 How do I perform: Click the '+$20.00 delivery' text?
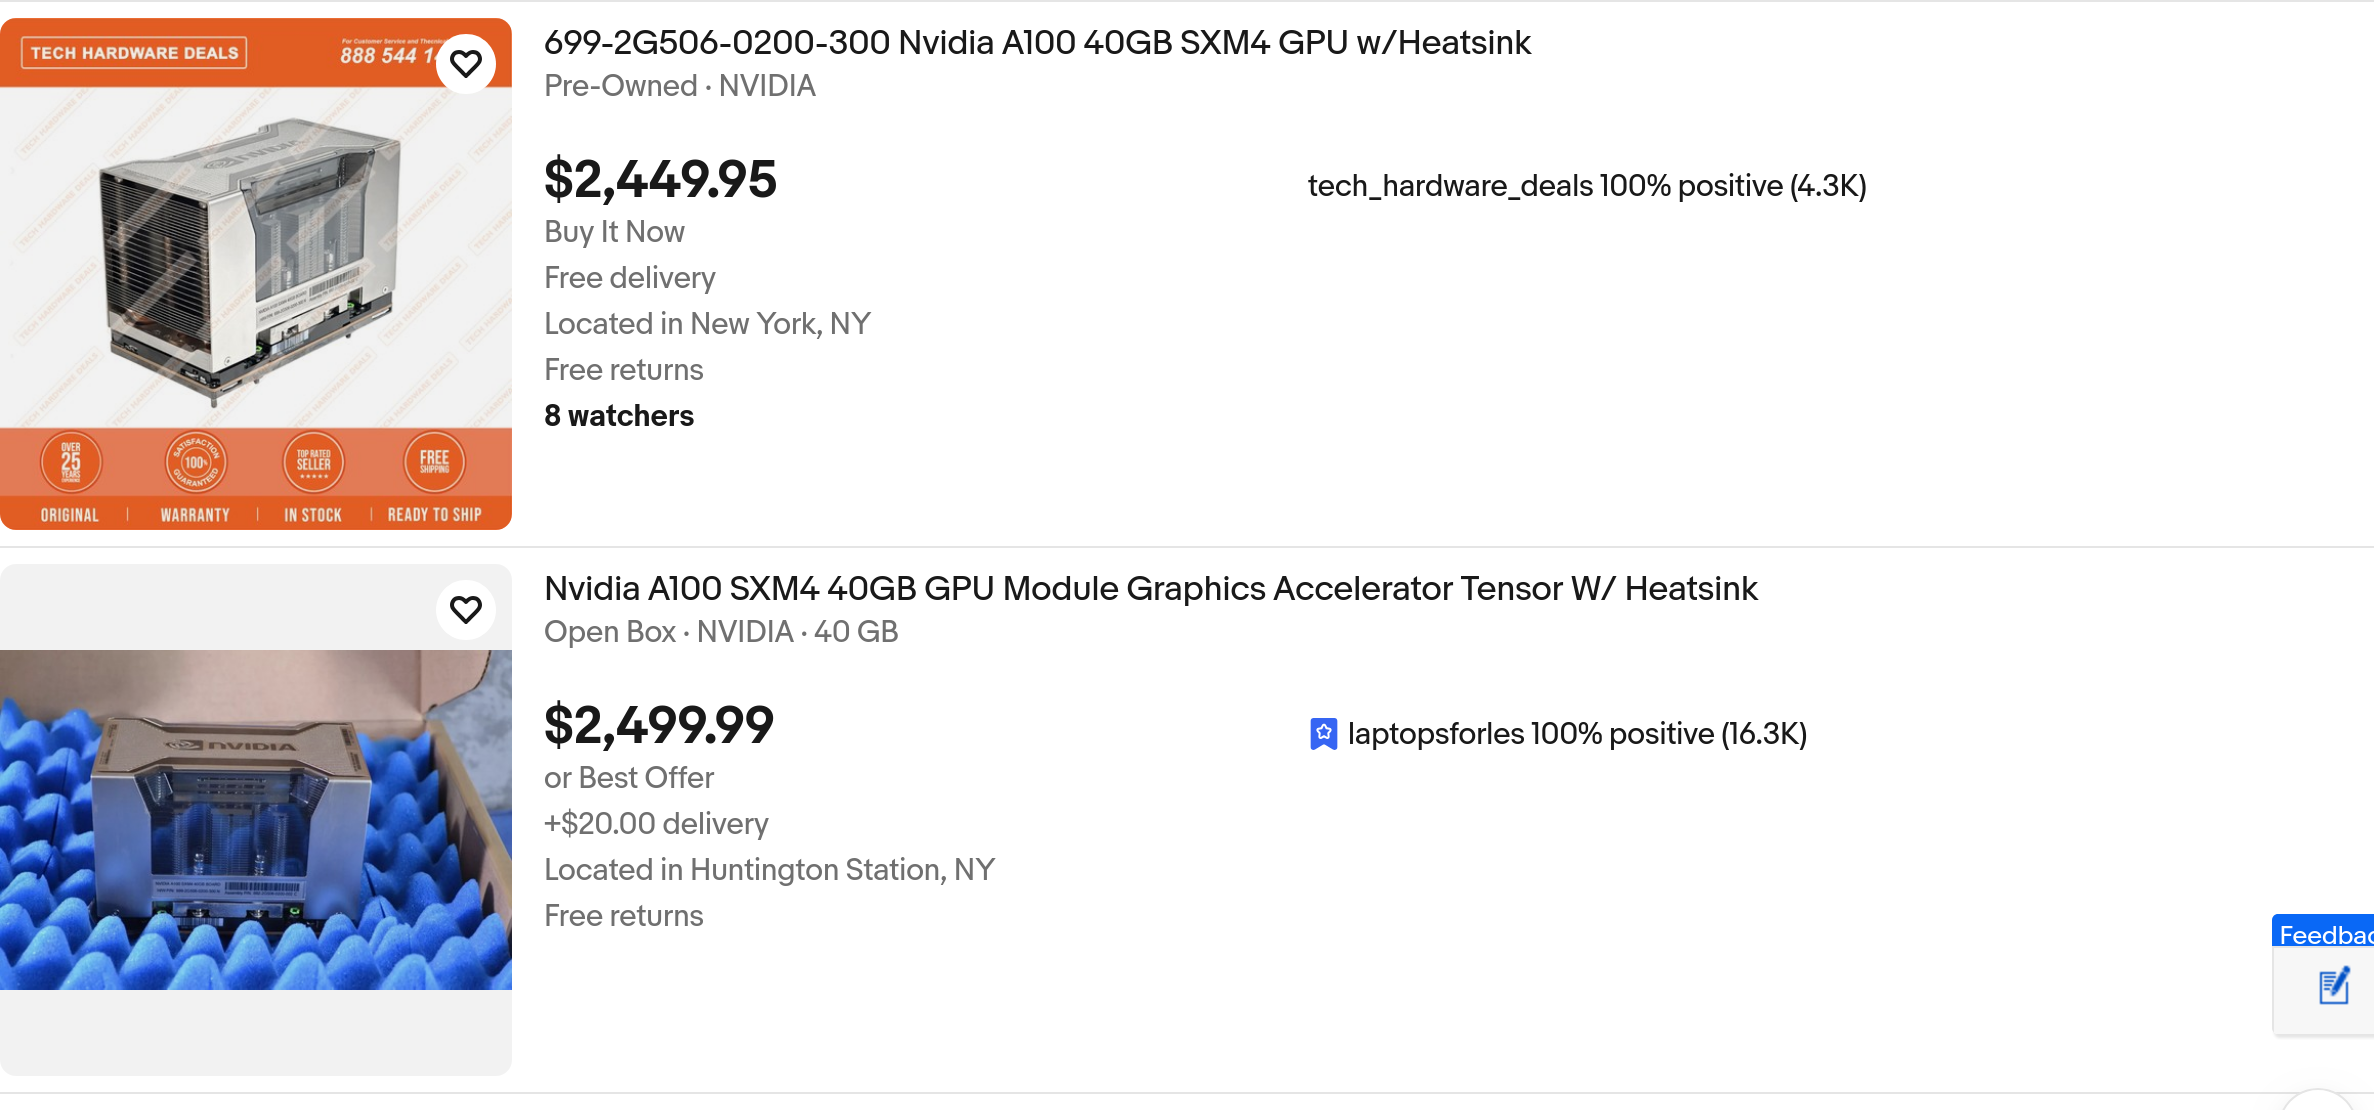pos(656,824)
